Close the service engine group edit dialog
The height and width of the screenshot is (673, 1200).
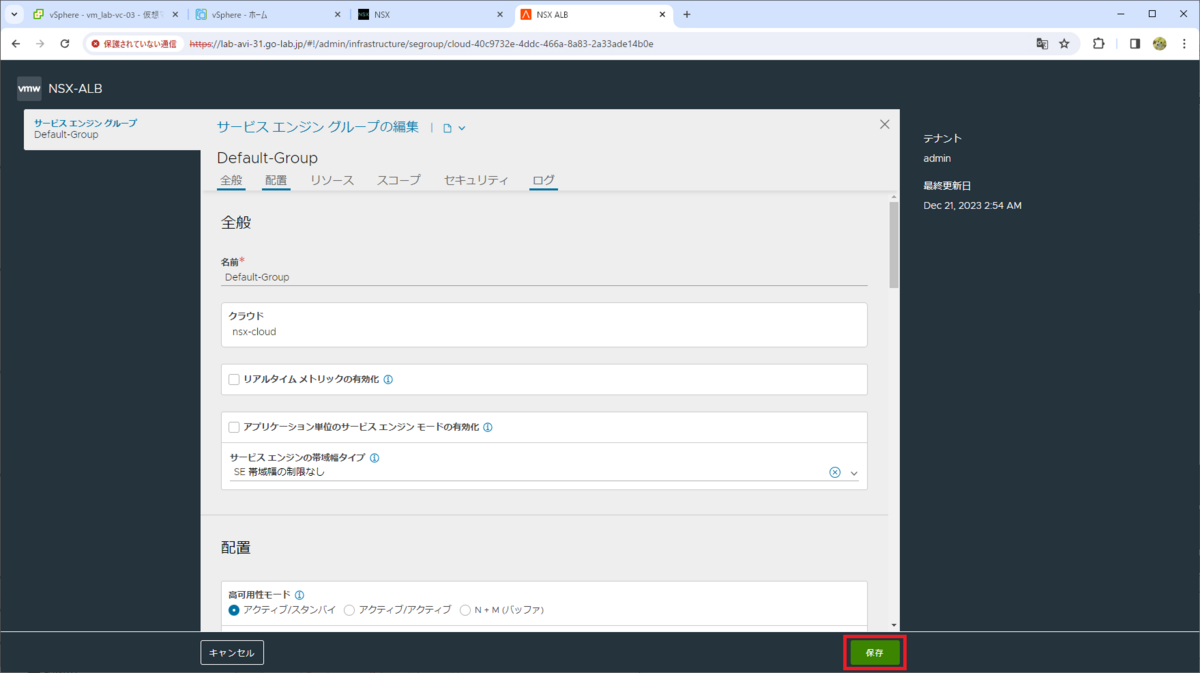click(884, 125)
